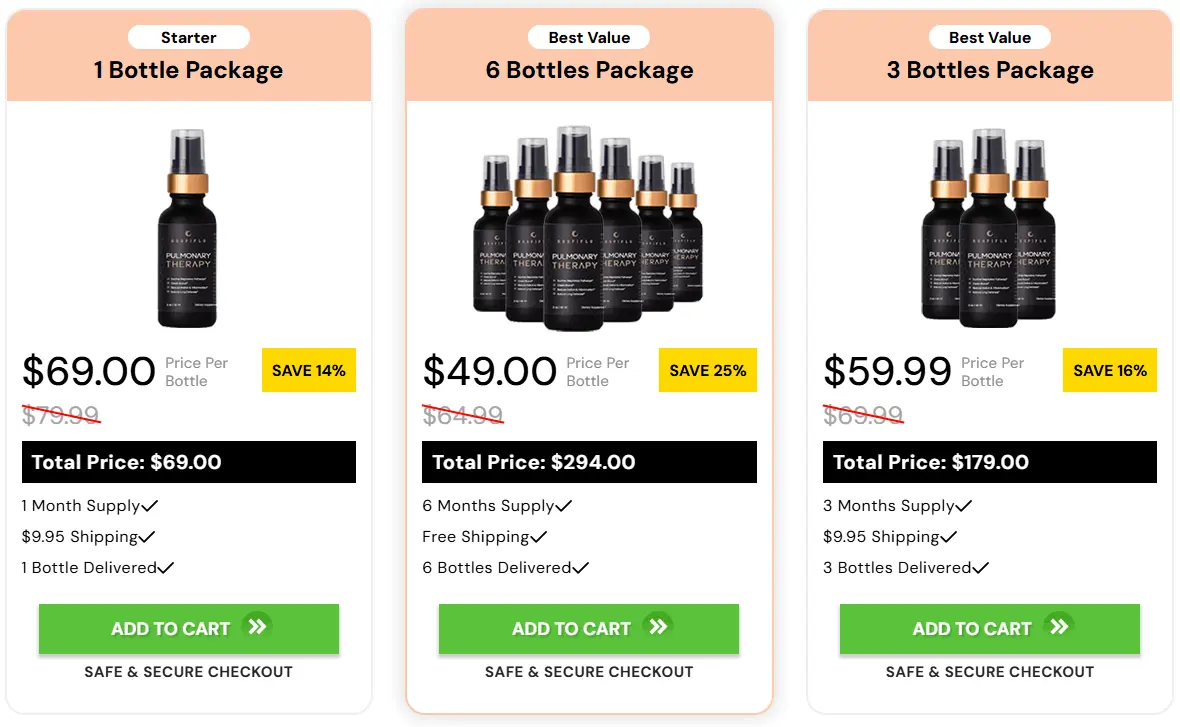
Task: Click the SAVE 25% label
Action: coord(708,370)
